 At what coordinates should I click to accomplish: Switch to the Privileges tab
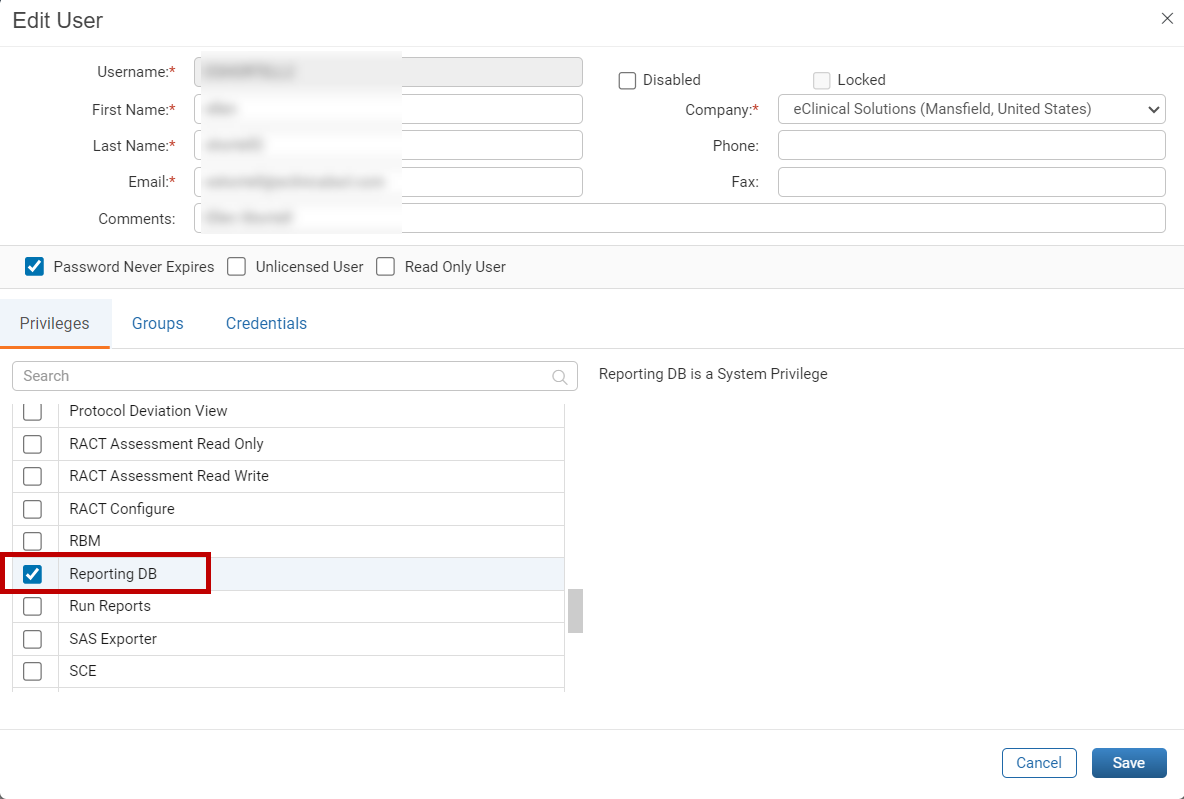click(54, 323)
